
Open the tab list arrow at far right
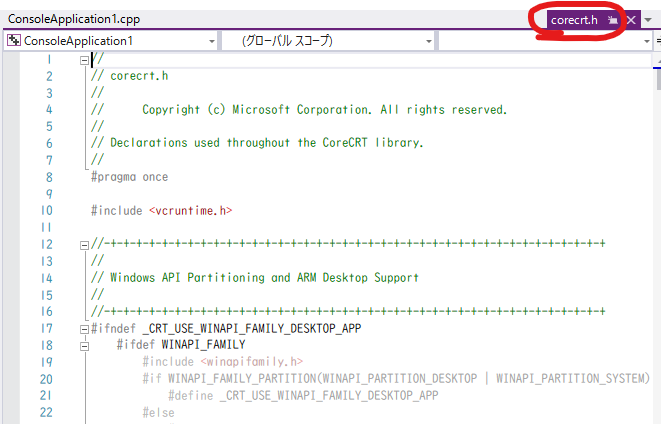point(649,20)
